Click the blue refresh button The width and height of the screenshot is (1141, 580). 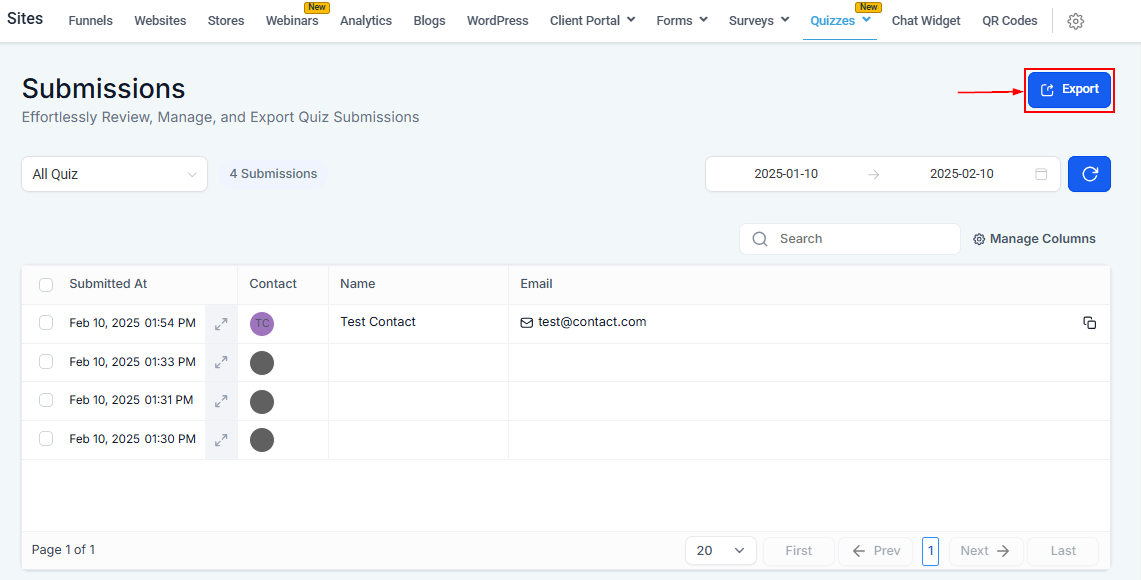(1089, 174)
